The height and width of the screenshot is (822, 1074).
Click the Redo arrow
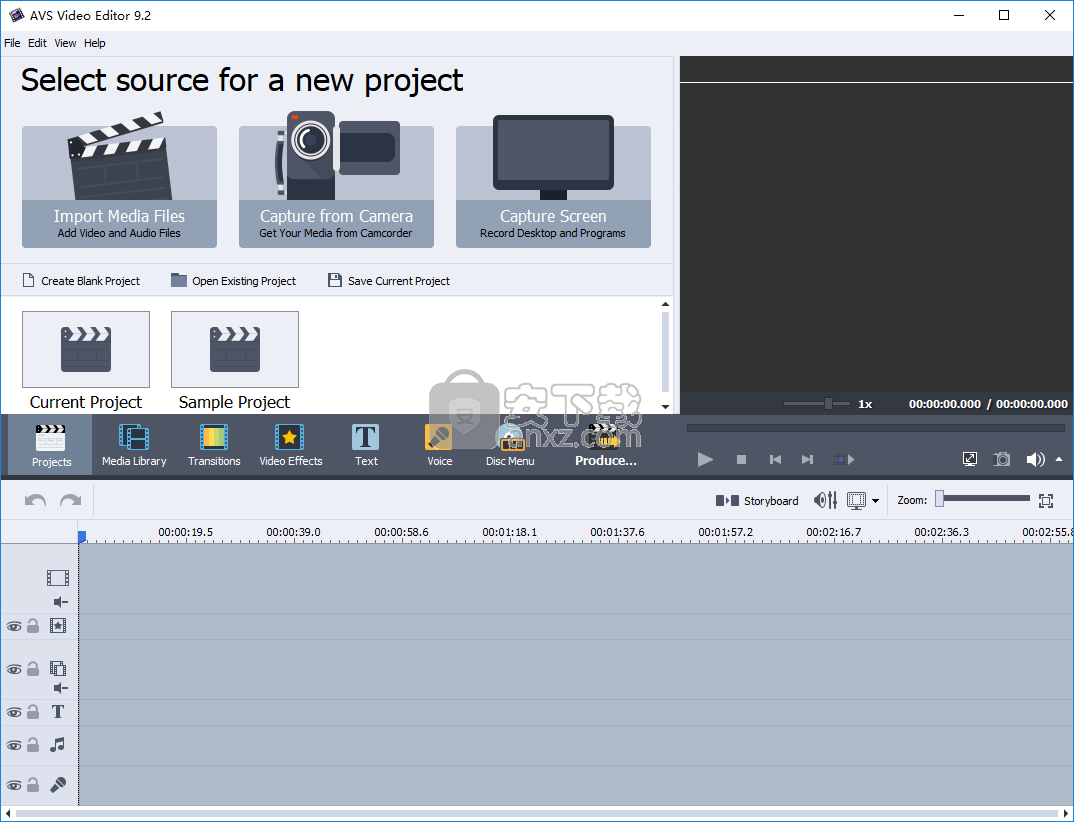coord(71,501)
